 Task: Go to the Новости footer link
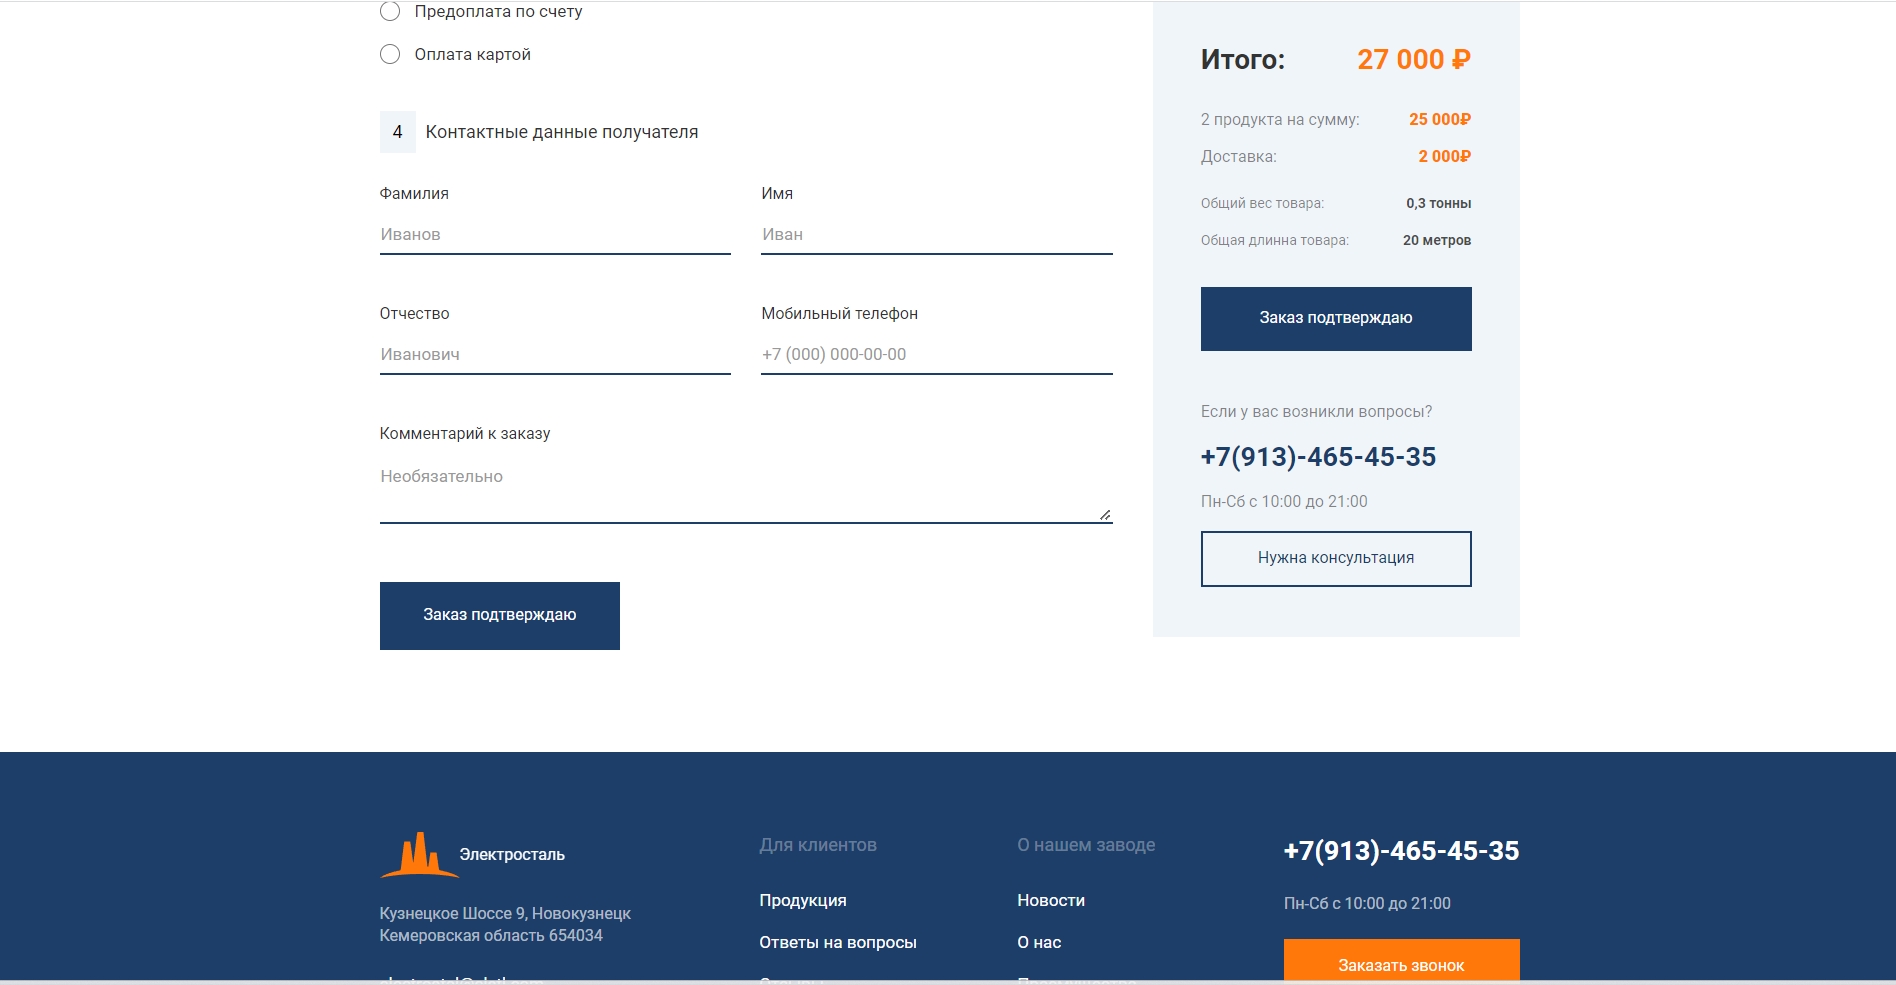[x=1051, y=901]
